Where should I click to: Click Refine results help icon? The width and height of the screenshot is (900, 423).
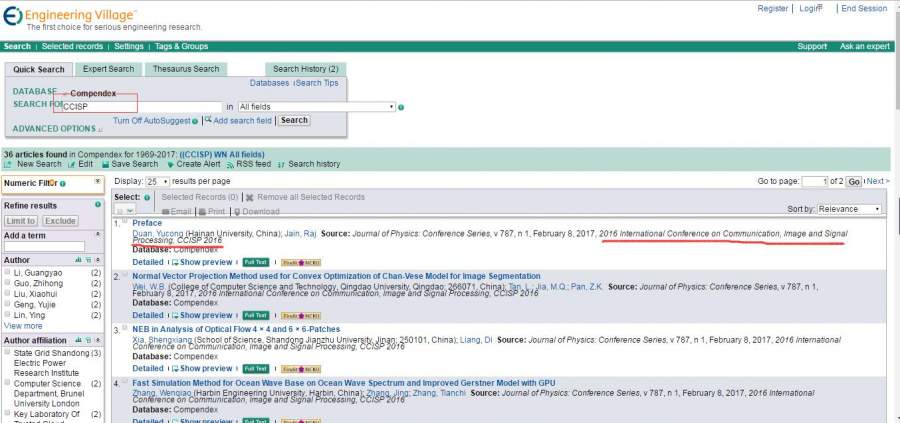(98, 204)
